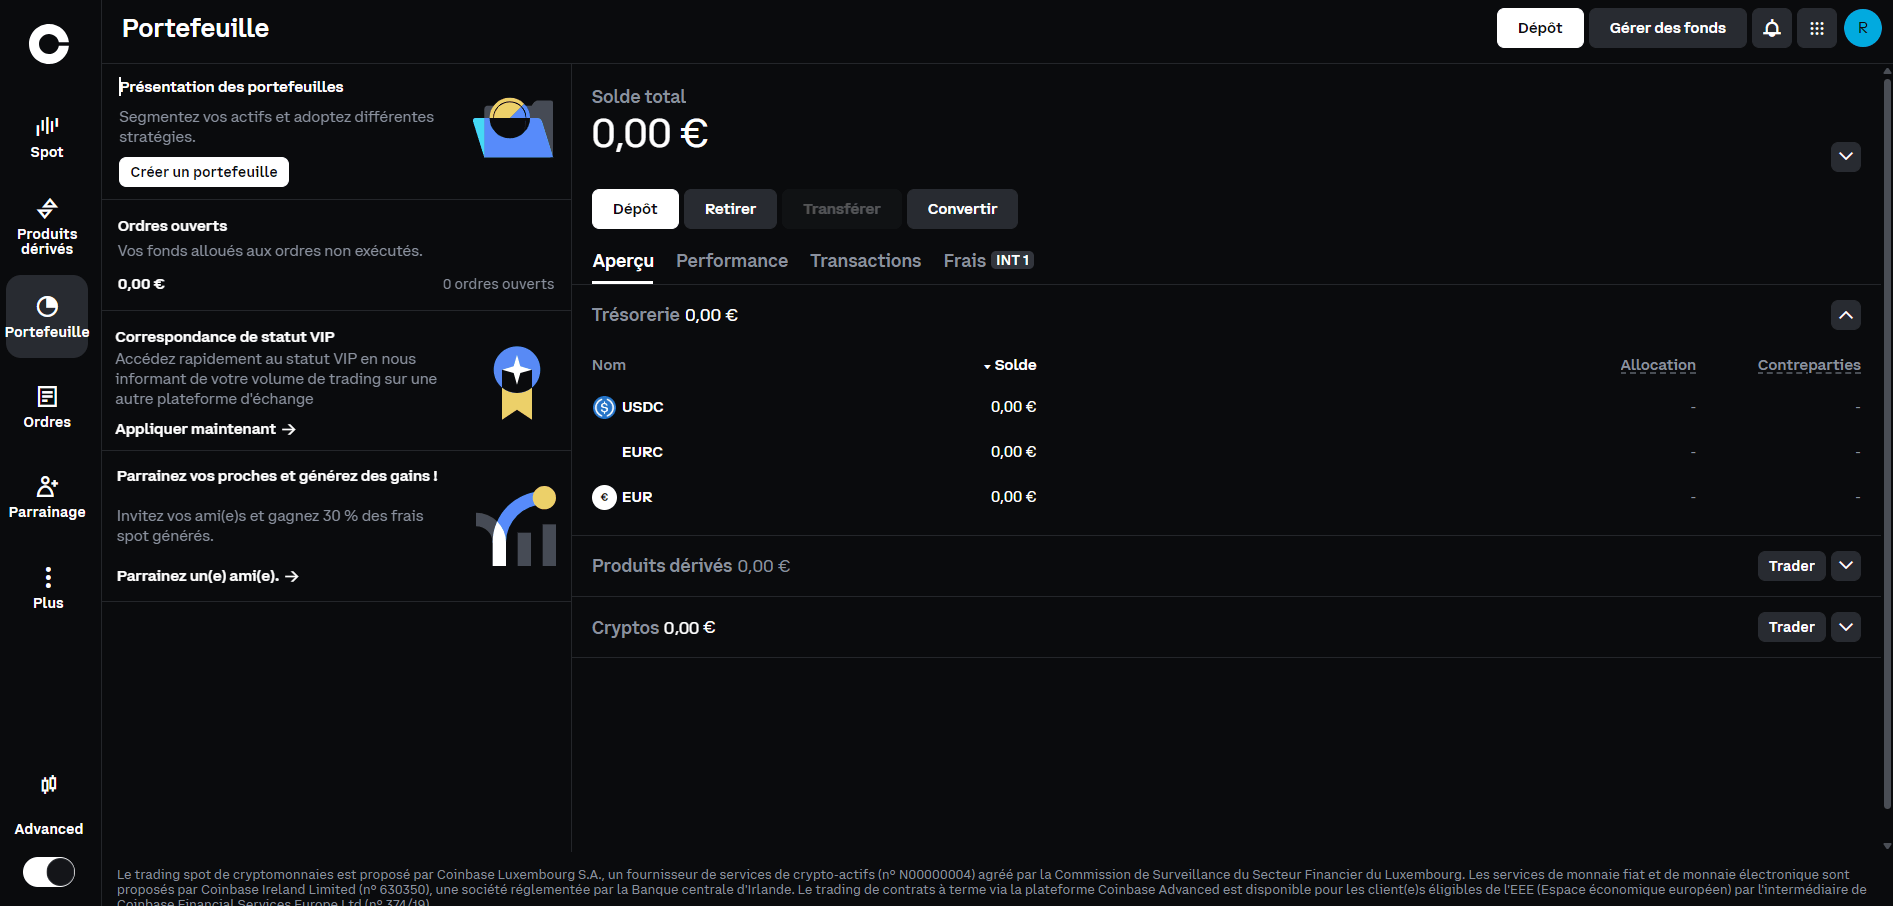Open the Spot section in the sidebar
The height and width of the screenshot is (906, 1893).
(46, 135)
